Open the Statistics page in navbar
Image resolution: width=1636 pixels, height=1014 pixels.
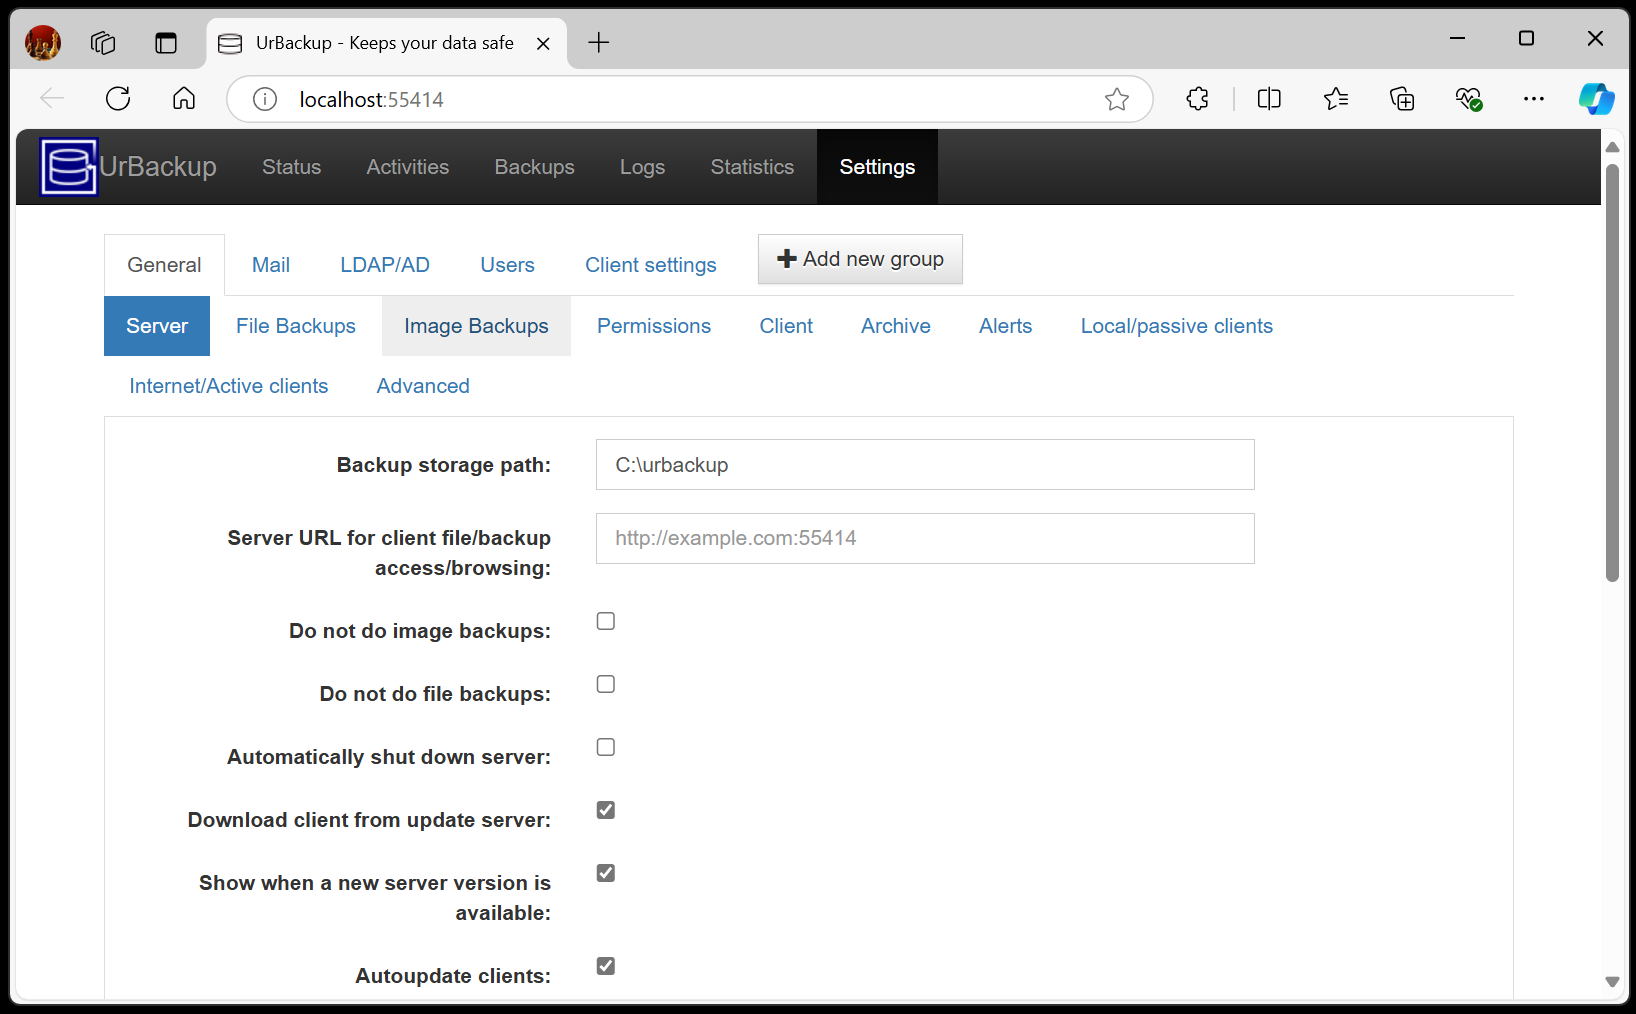point(752,167)
